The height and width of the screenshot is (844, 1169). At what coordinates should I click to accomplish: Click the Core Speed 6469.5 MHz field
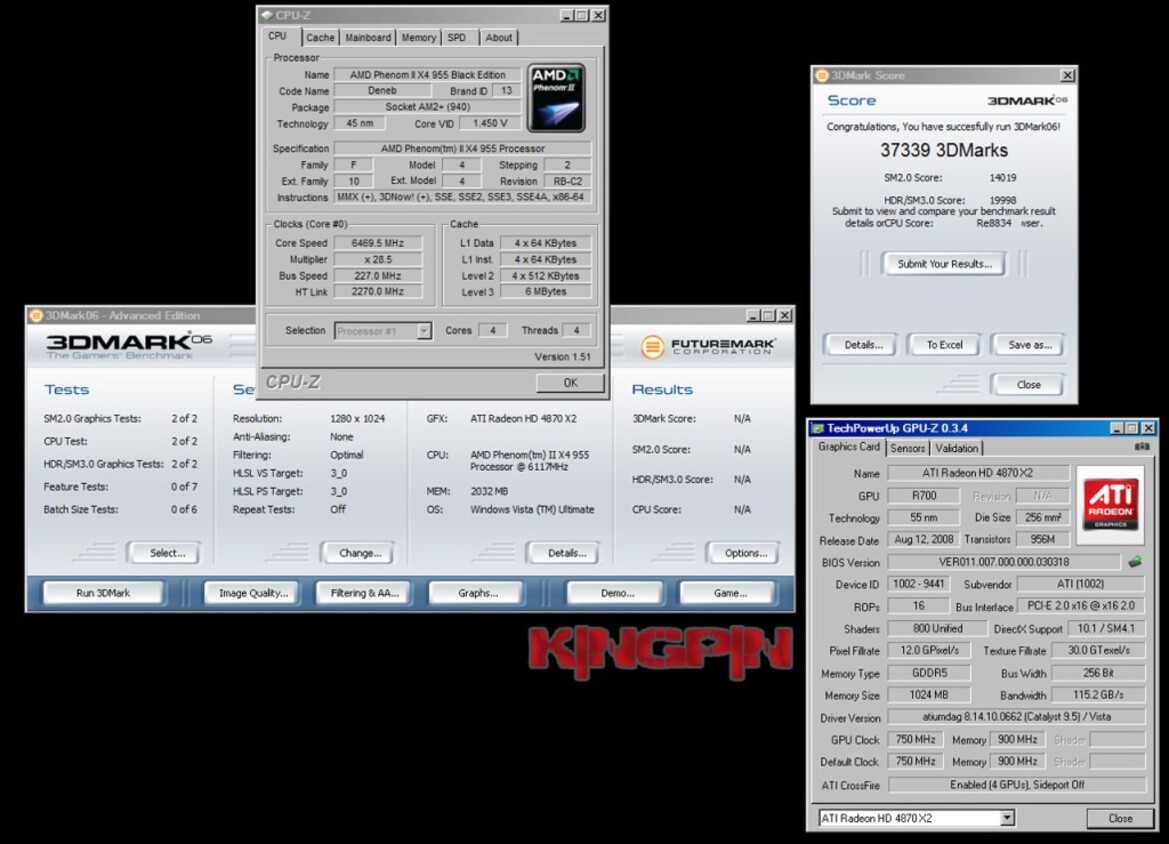click(378, 243)
